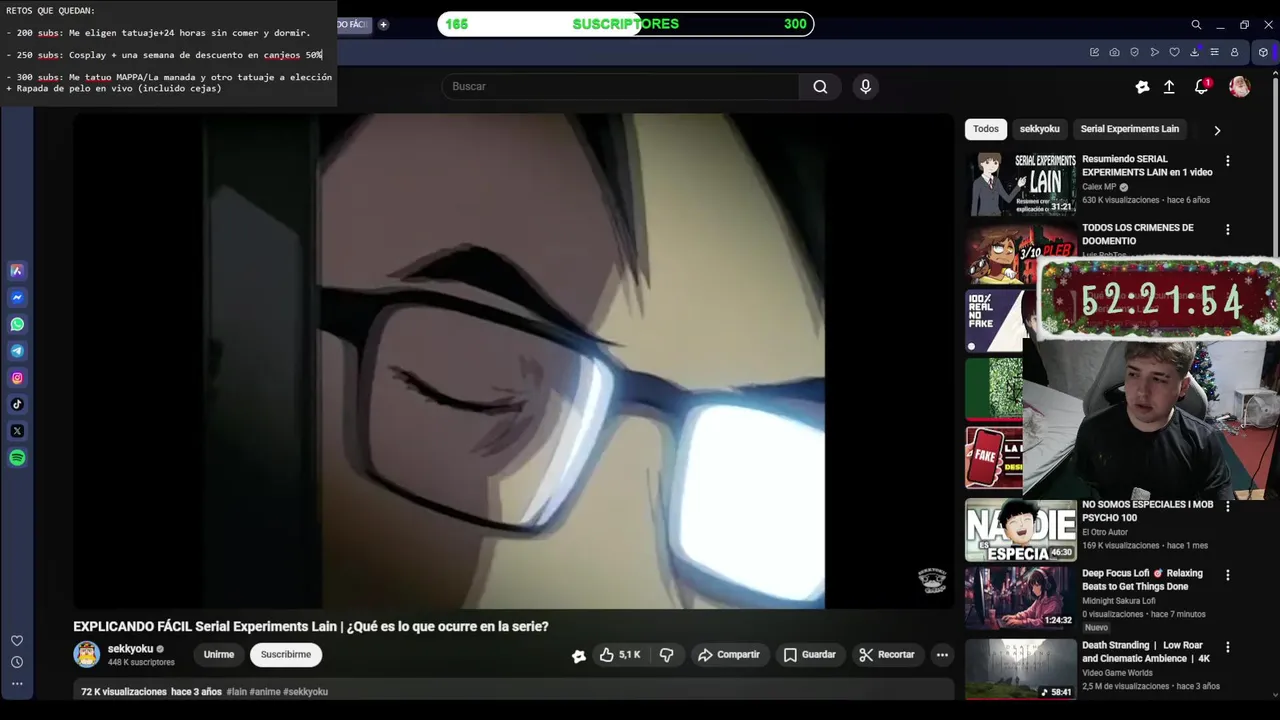
Task: Open options for Deep Focus Lofi video
Action: tap(1228, 576)
